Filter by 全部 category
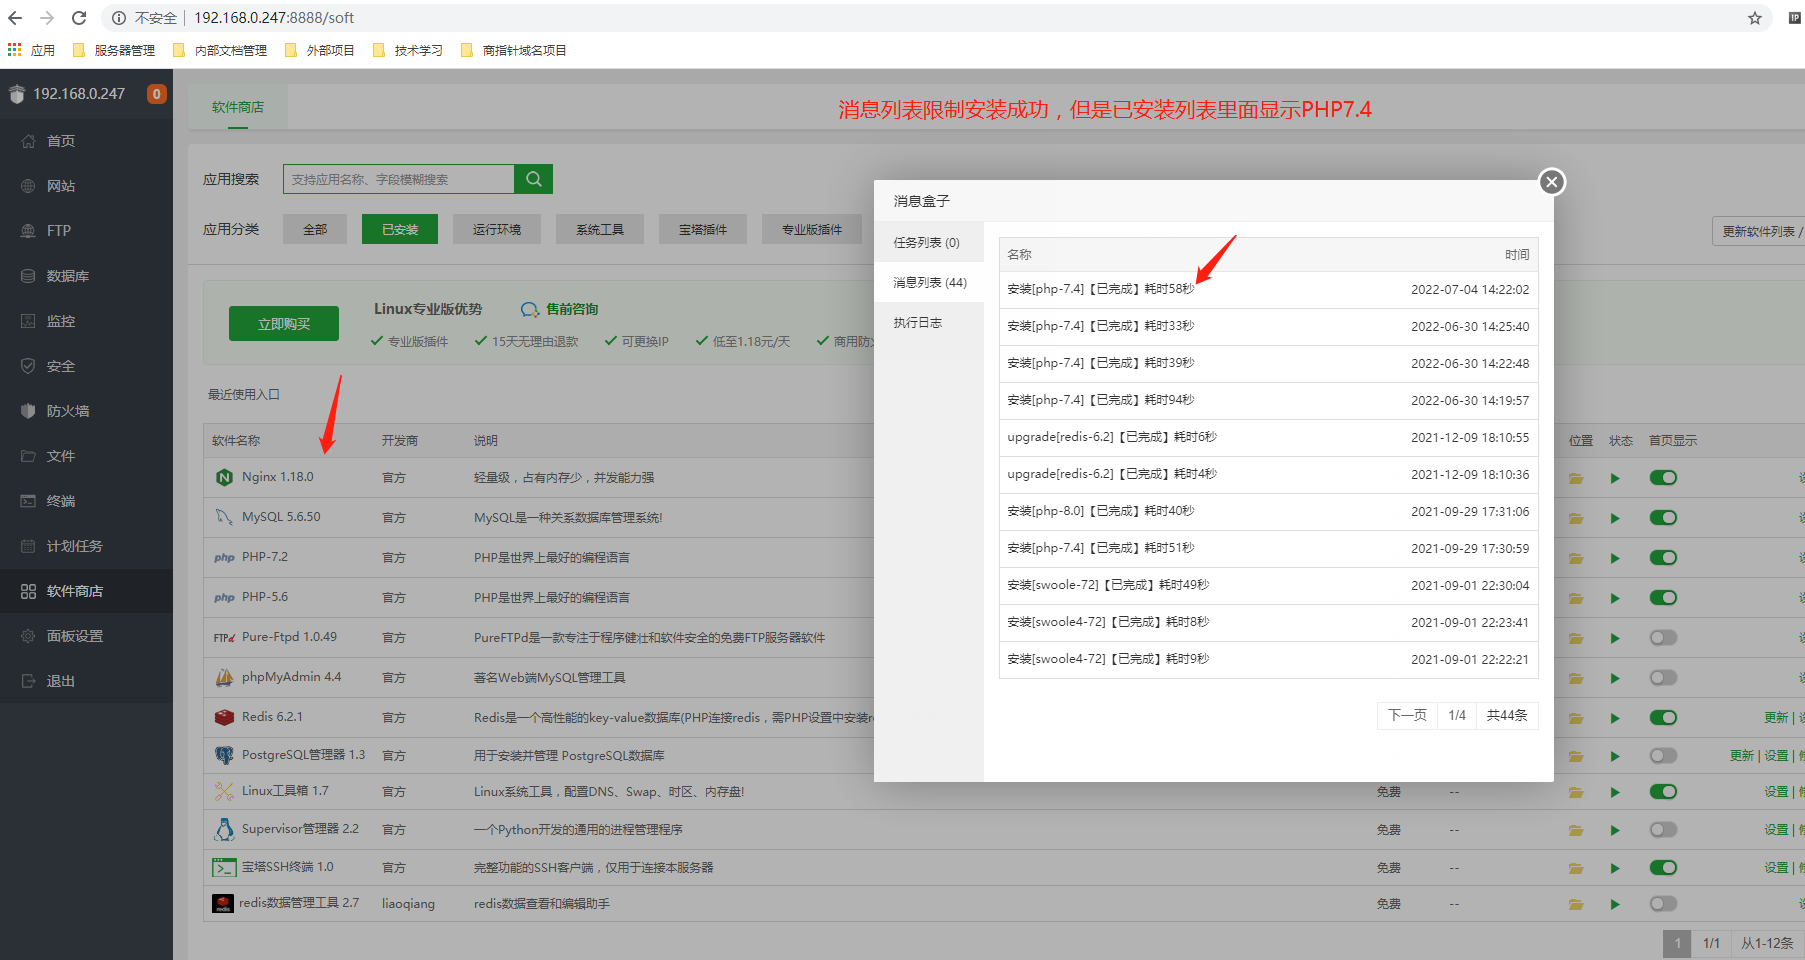The height and width of the screenshot is (960, 1805). click(315, 229)
